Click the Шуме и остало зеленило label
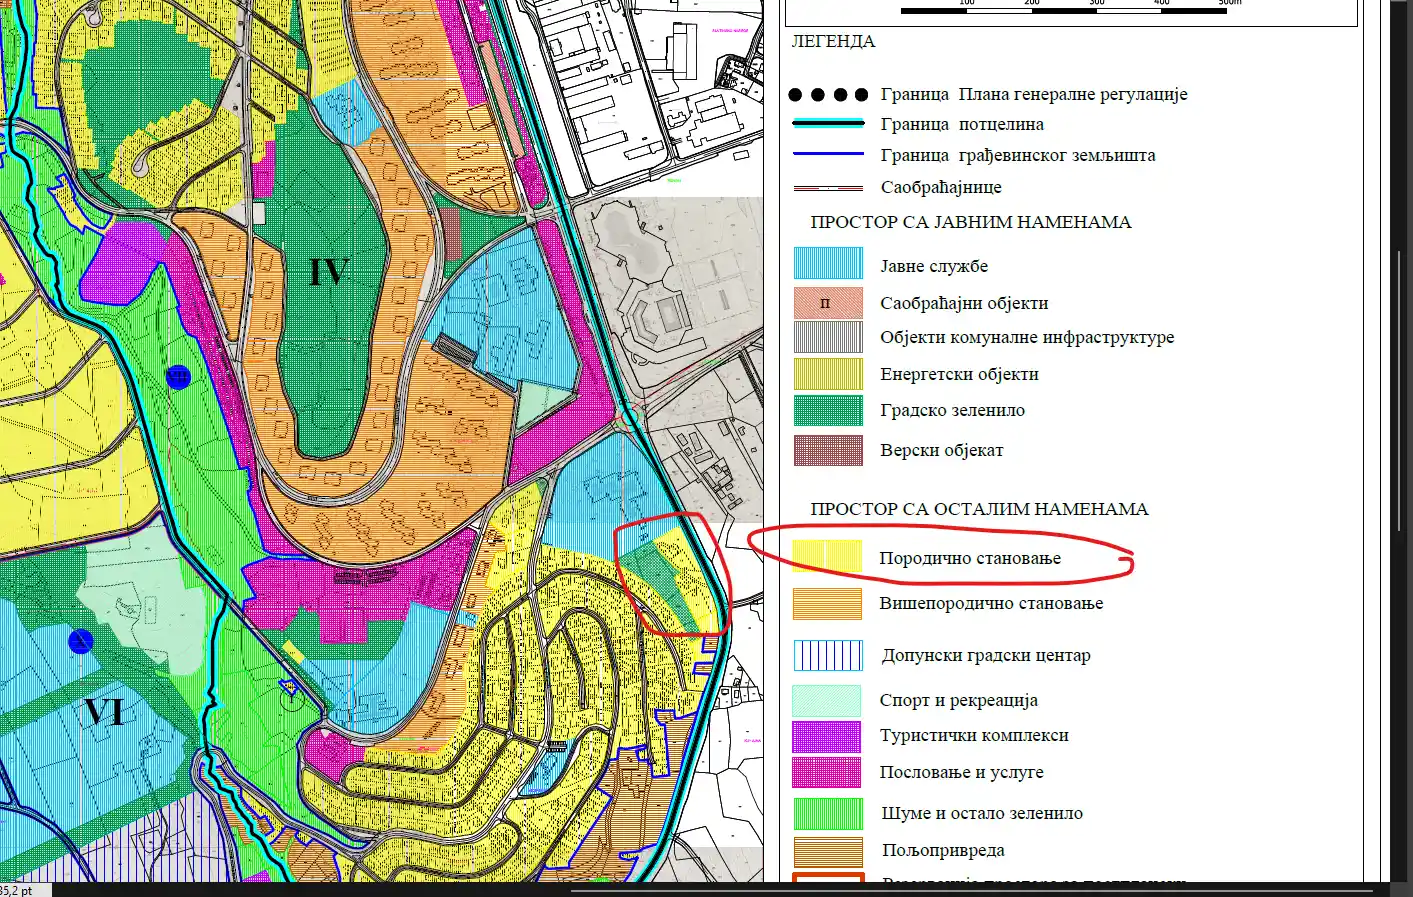 [x=981, y=813]
